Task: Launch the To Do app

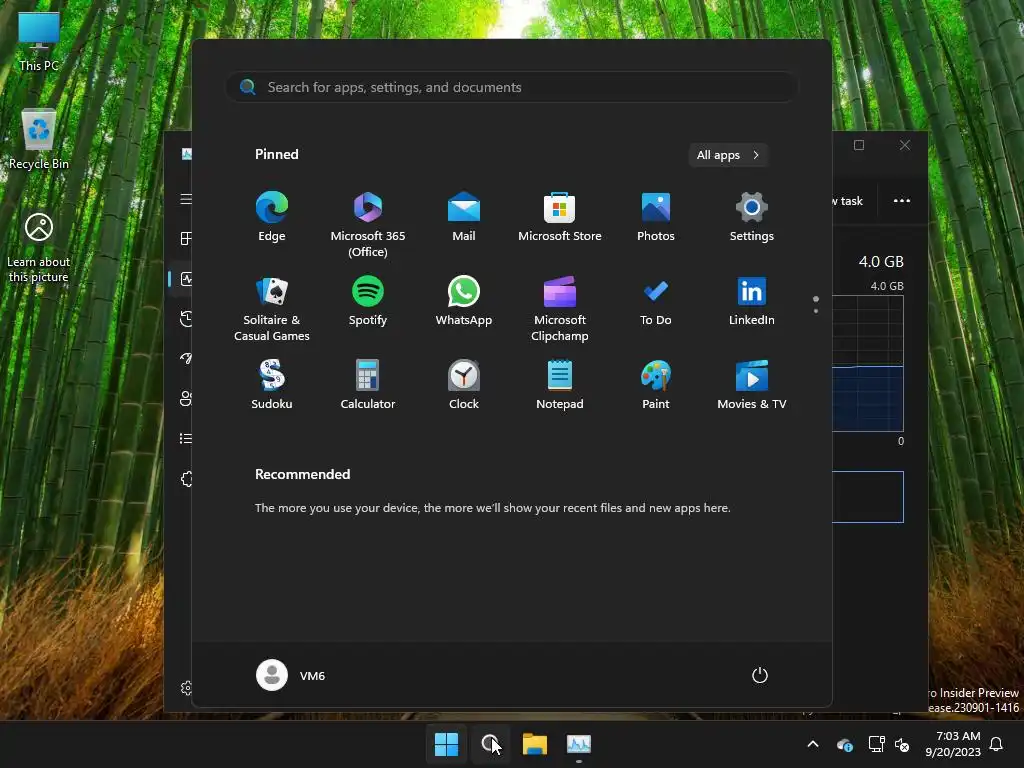Action: pyautogui.click(x=656, y=301)
